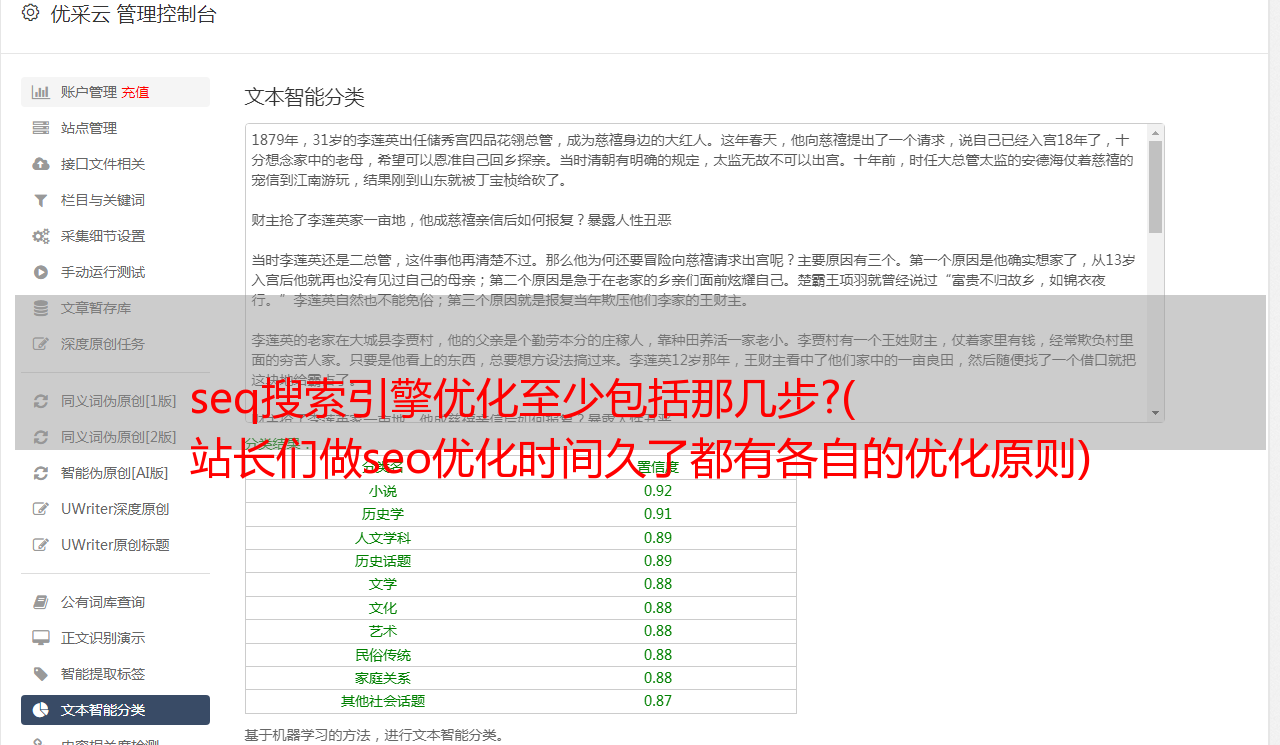Click the 0.92 confidence value
Viewport: 1280px width, 745px height.
(x=658, y=491)
